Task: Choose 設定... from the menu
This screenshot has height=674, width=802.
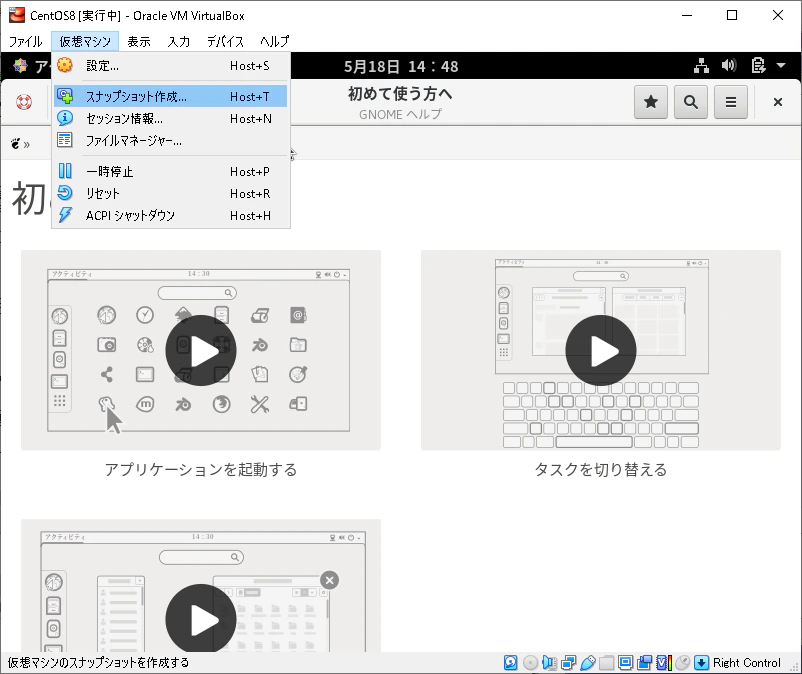Action: [171, 65]
